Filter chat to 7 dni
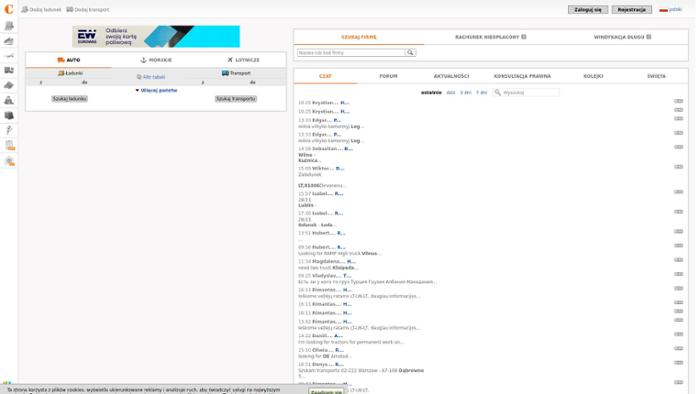The width and height of the screenshot is (700, 394). (x=481, y=93)
